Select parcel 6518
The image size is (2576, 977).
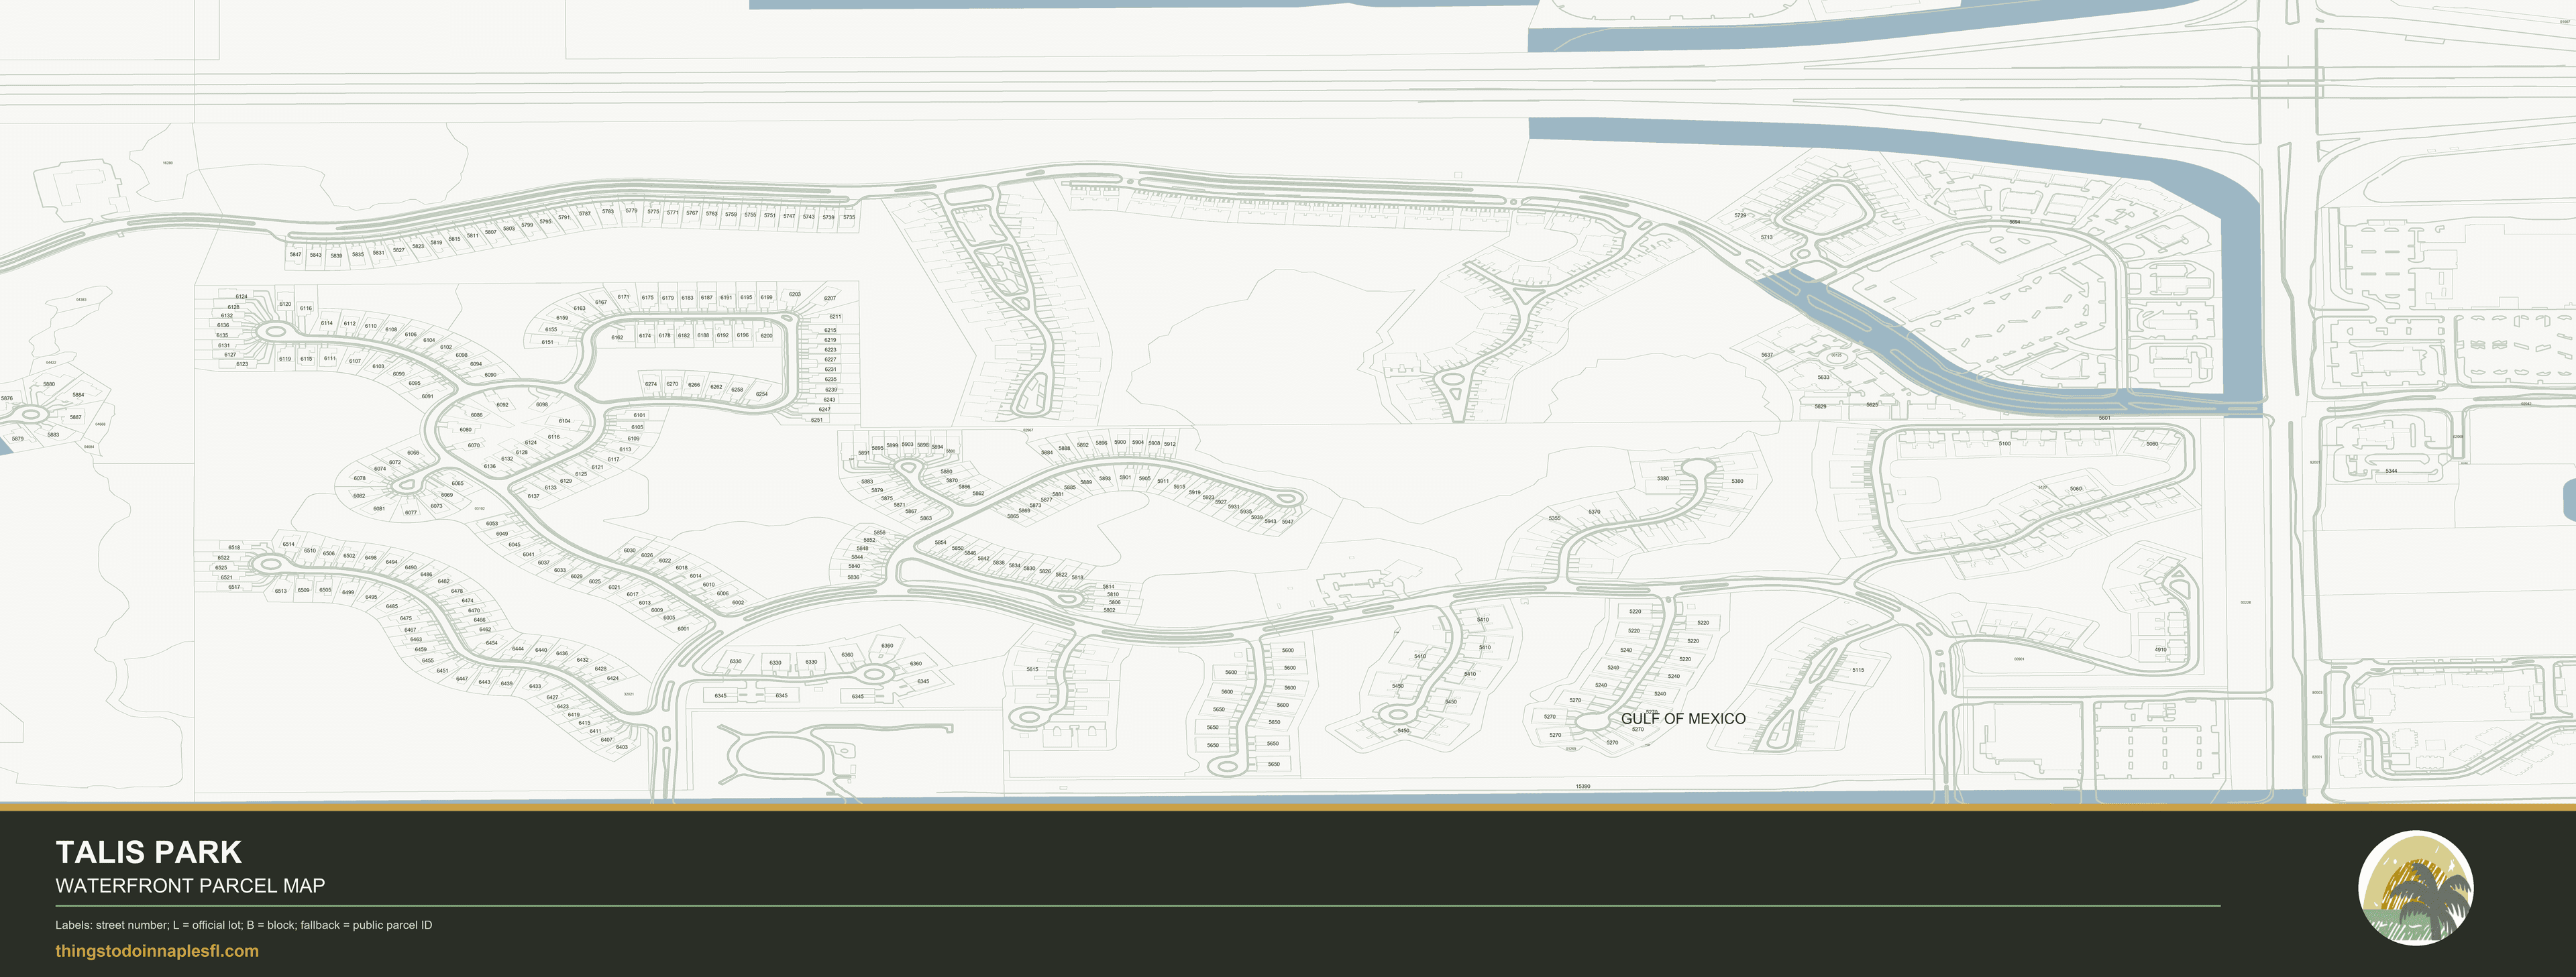(x=234, y=548)
